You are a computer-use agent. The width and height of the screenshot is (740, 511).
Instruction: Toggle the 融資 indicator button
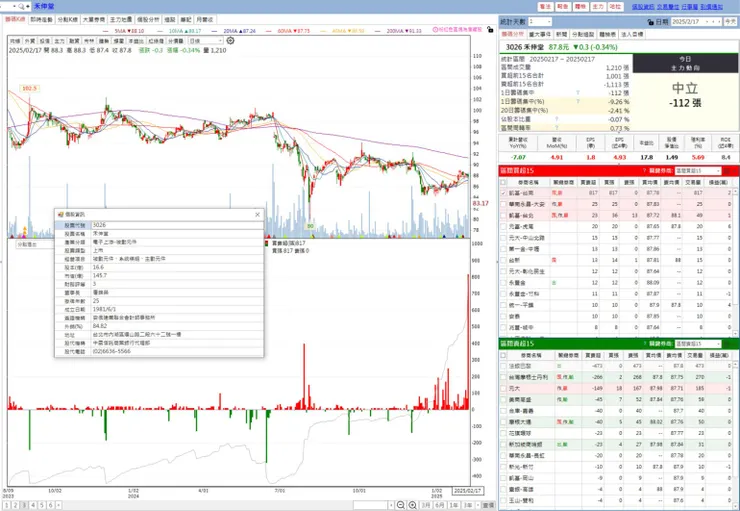click(74, 41)
